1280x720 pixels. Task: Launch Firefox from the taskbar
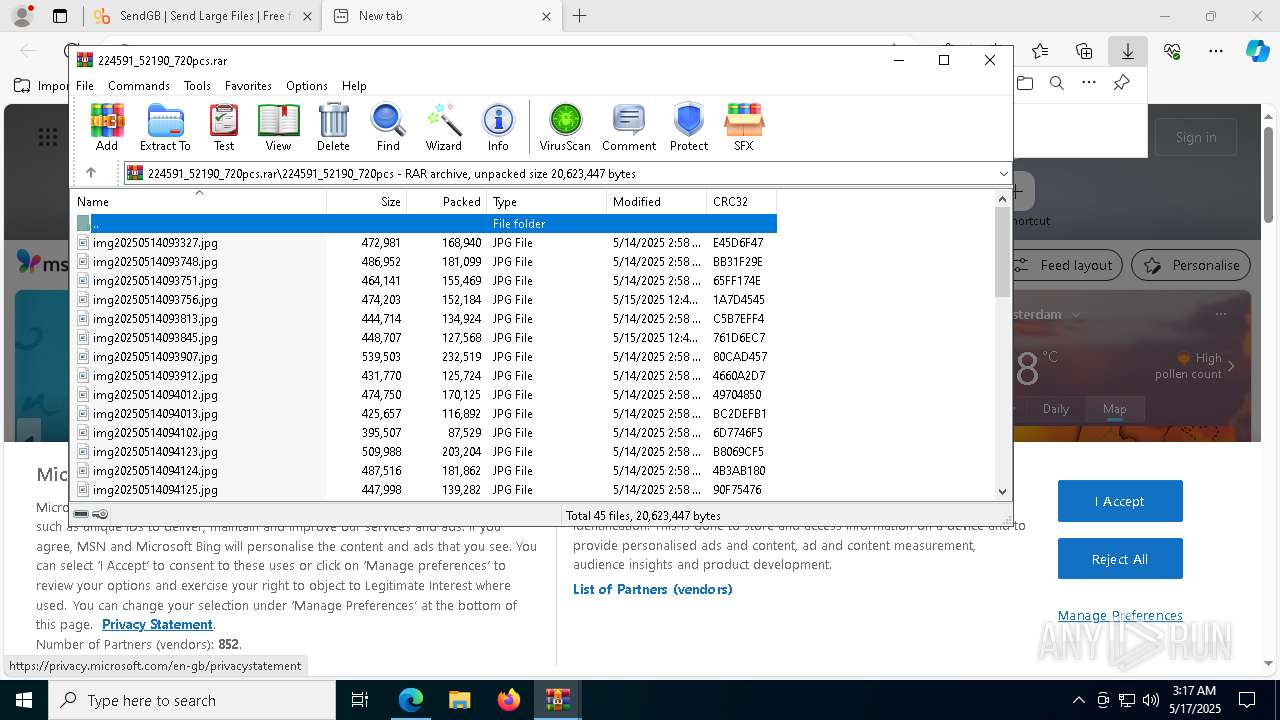pos(509,700)
